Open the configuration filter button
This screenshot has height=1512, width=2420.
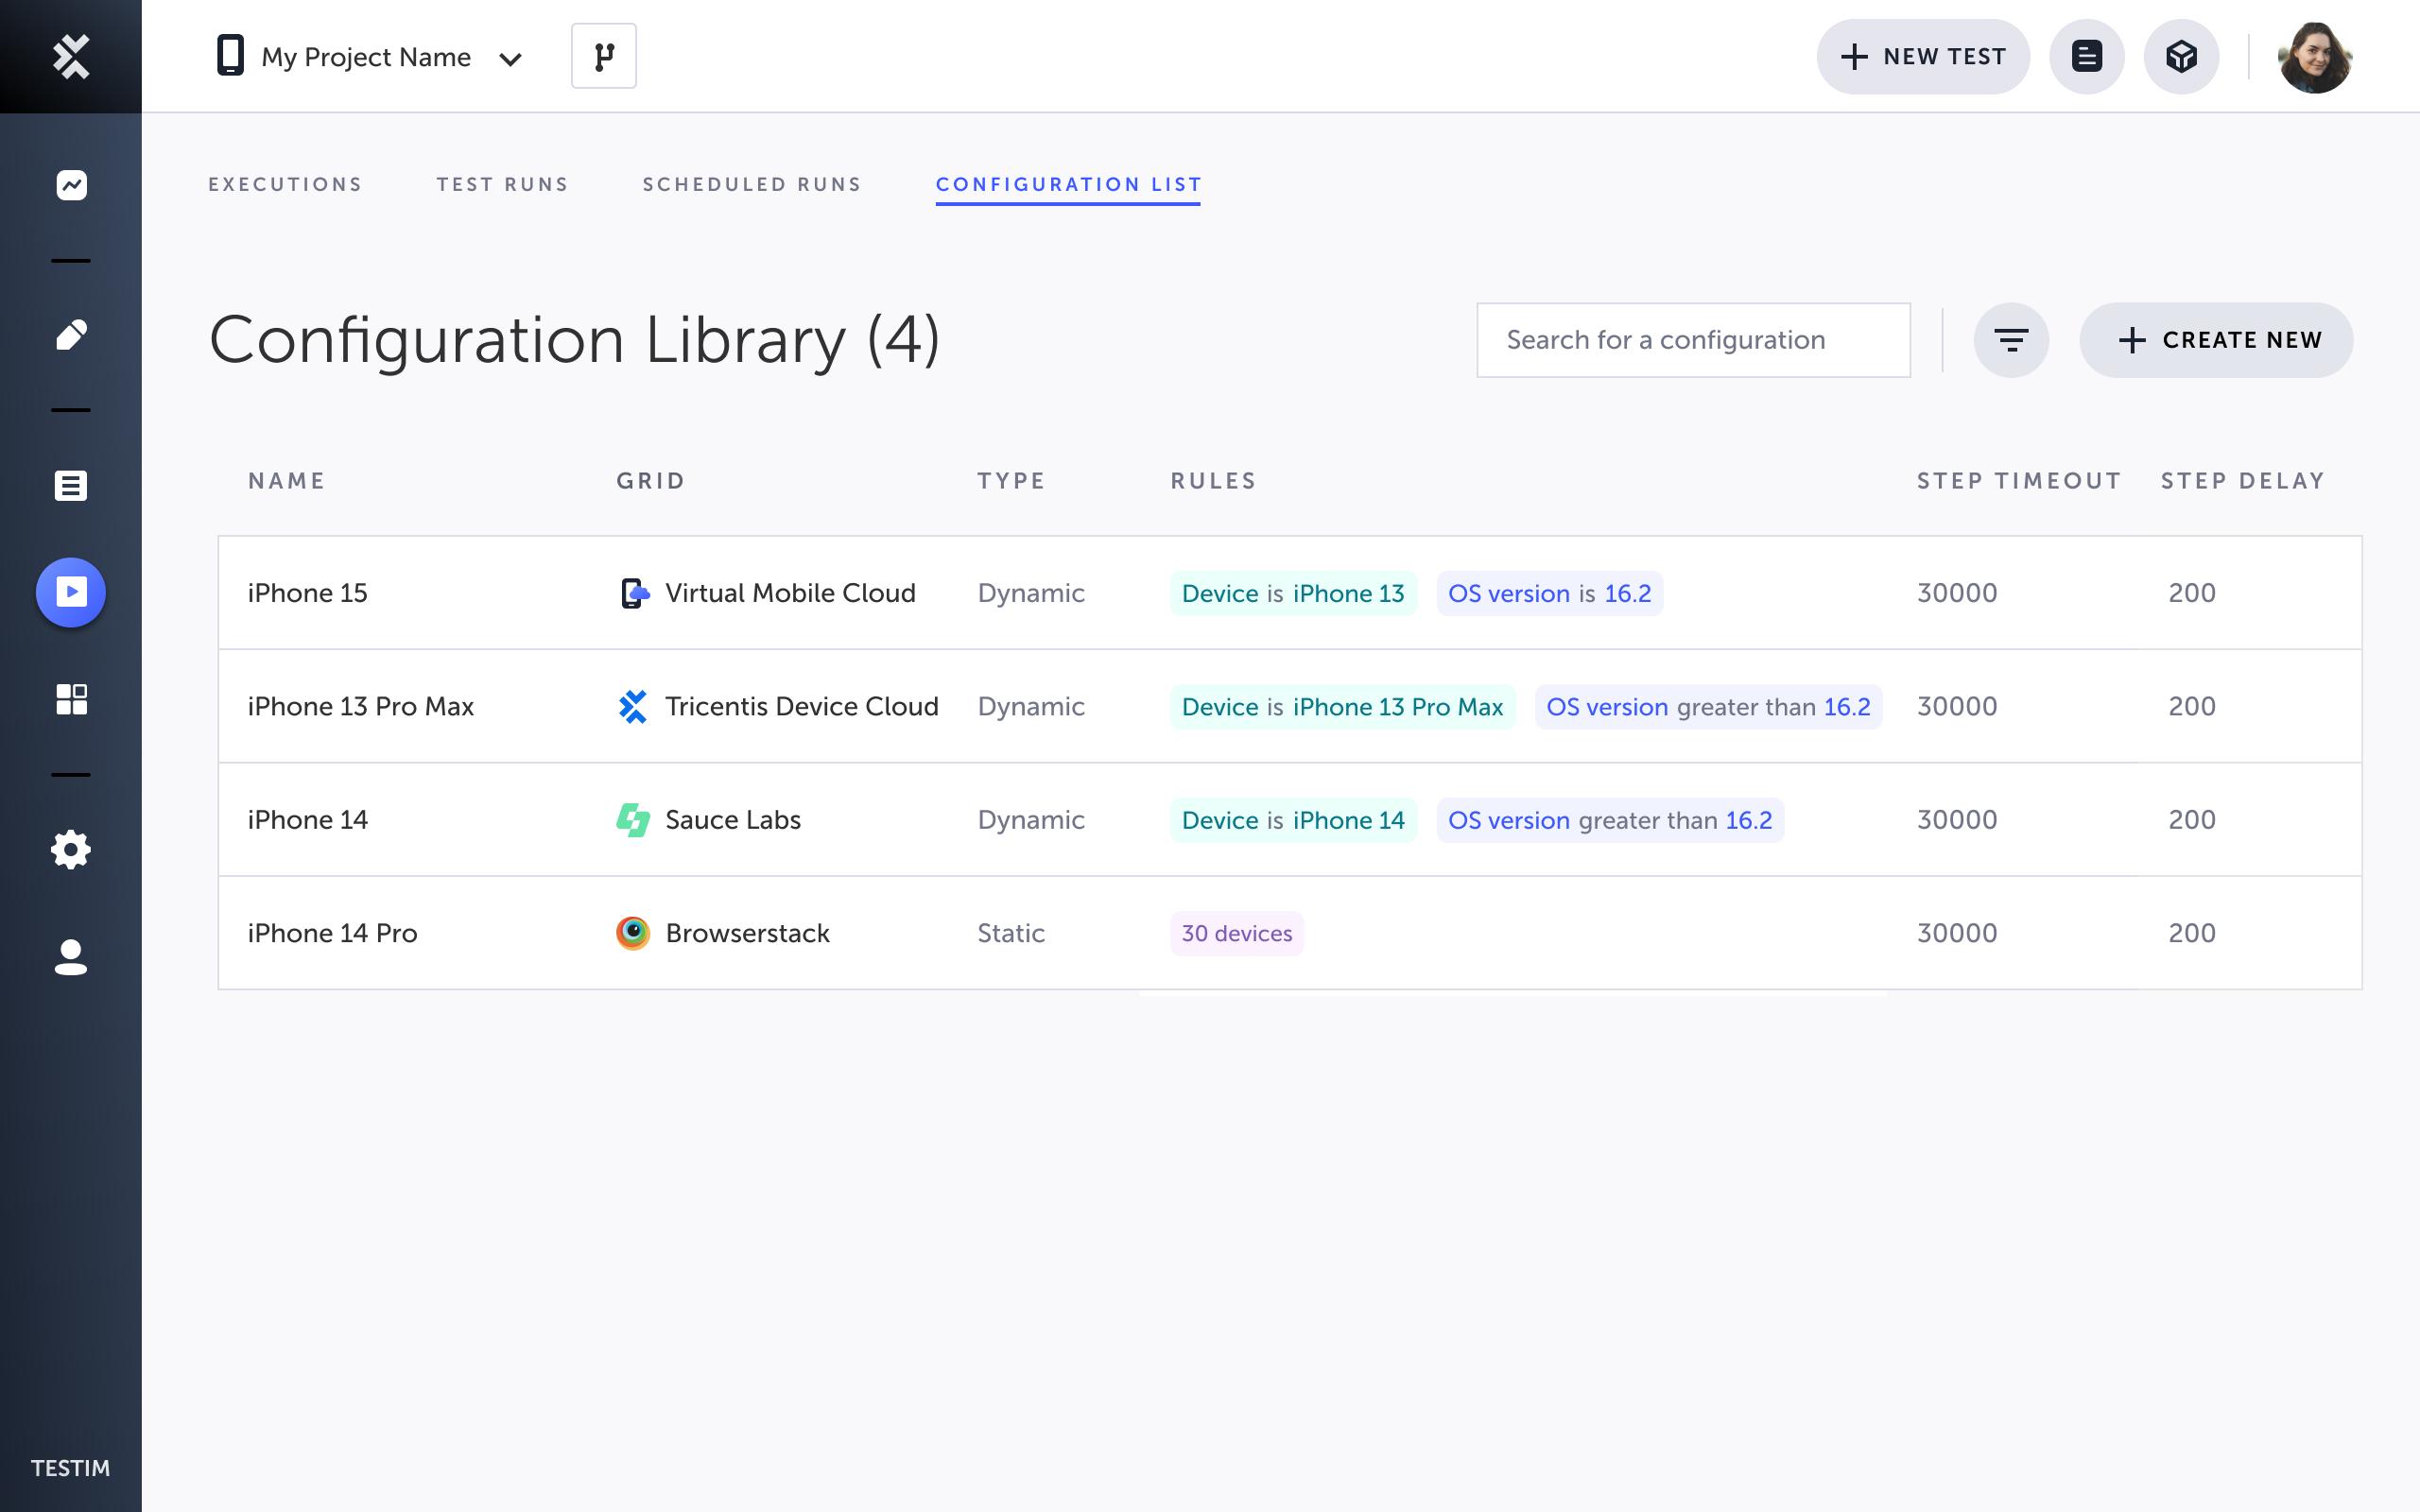2010,340
